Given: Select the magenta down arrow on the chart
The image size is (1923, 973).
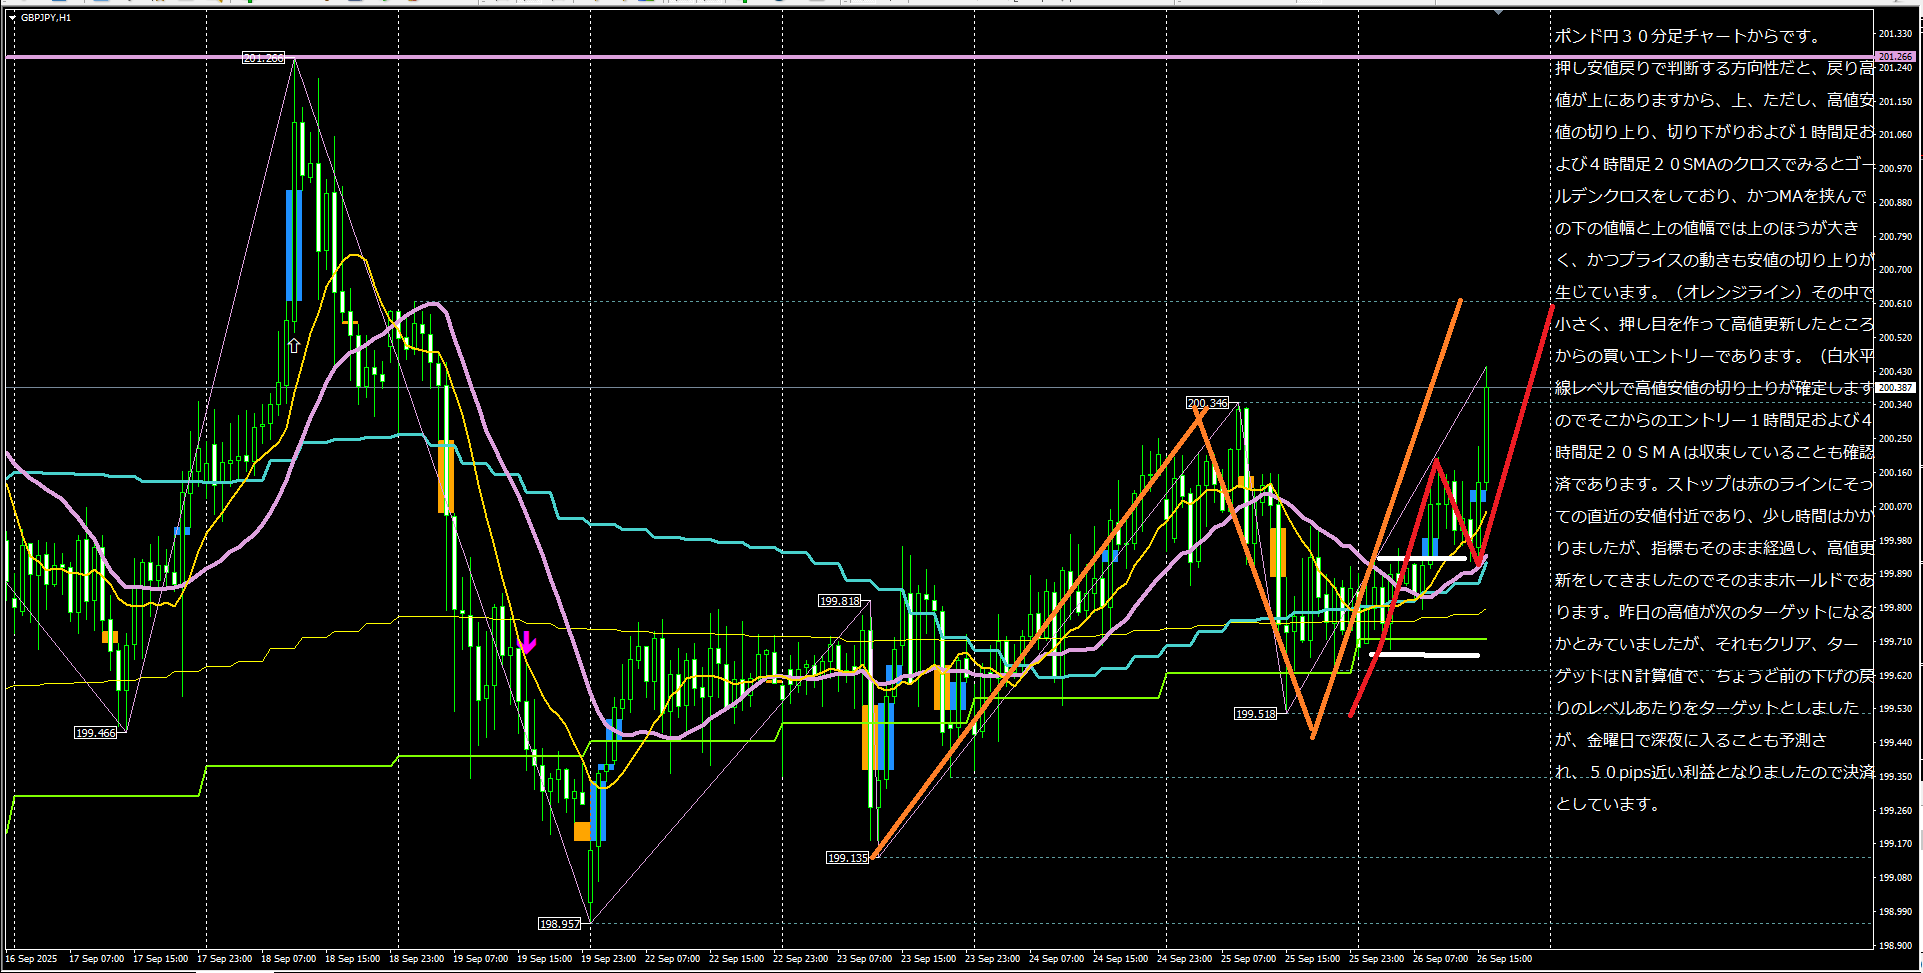Looking at the screenshot, I should click(x=528, y=642).
